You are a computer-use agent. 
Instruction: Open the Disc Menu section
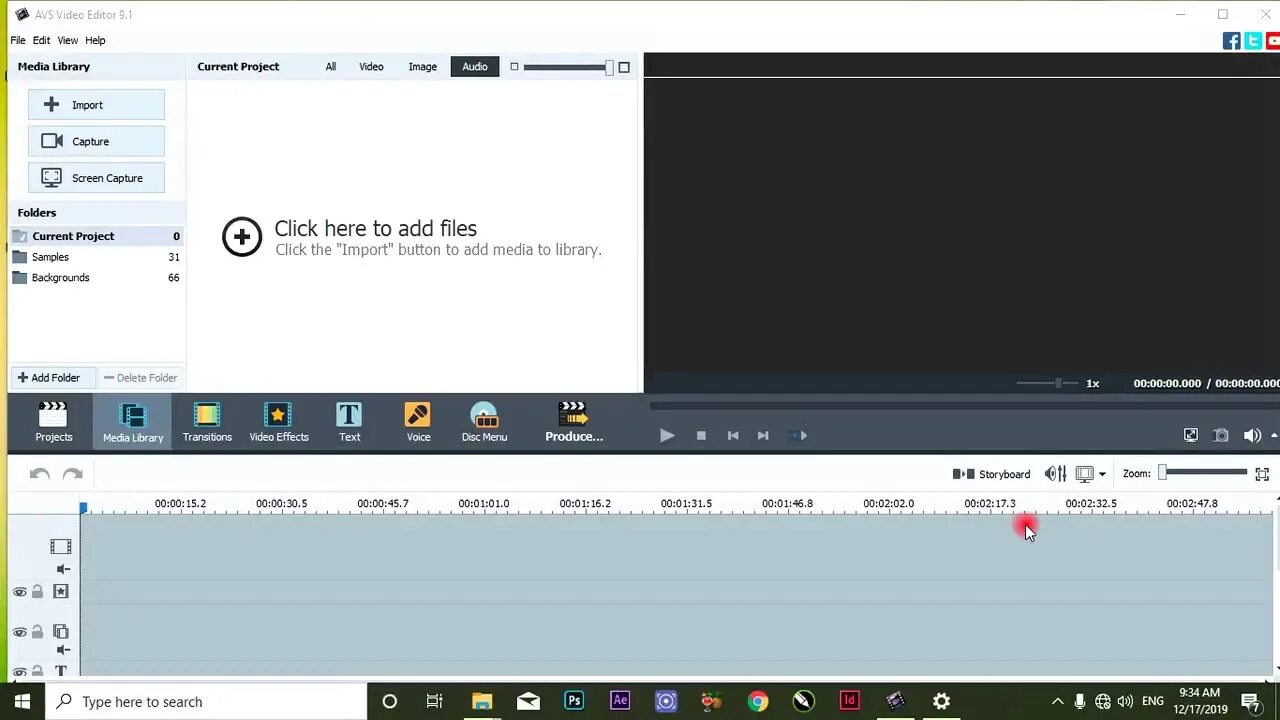point(484,422)
